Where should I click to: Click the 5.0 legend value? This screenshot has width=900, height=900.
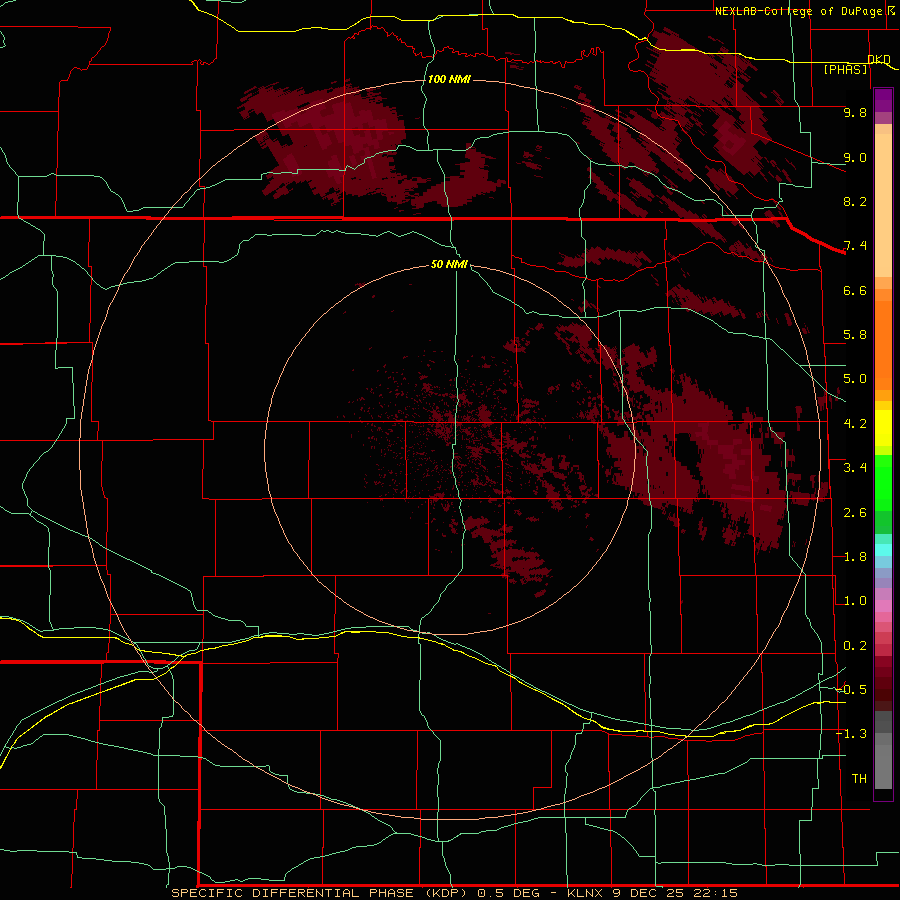(855, 379)
